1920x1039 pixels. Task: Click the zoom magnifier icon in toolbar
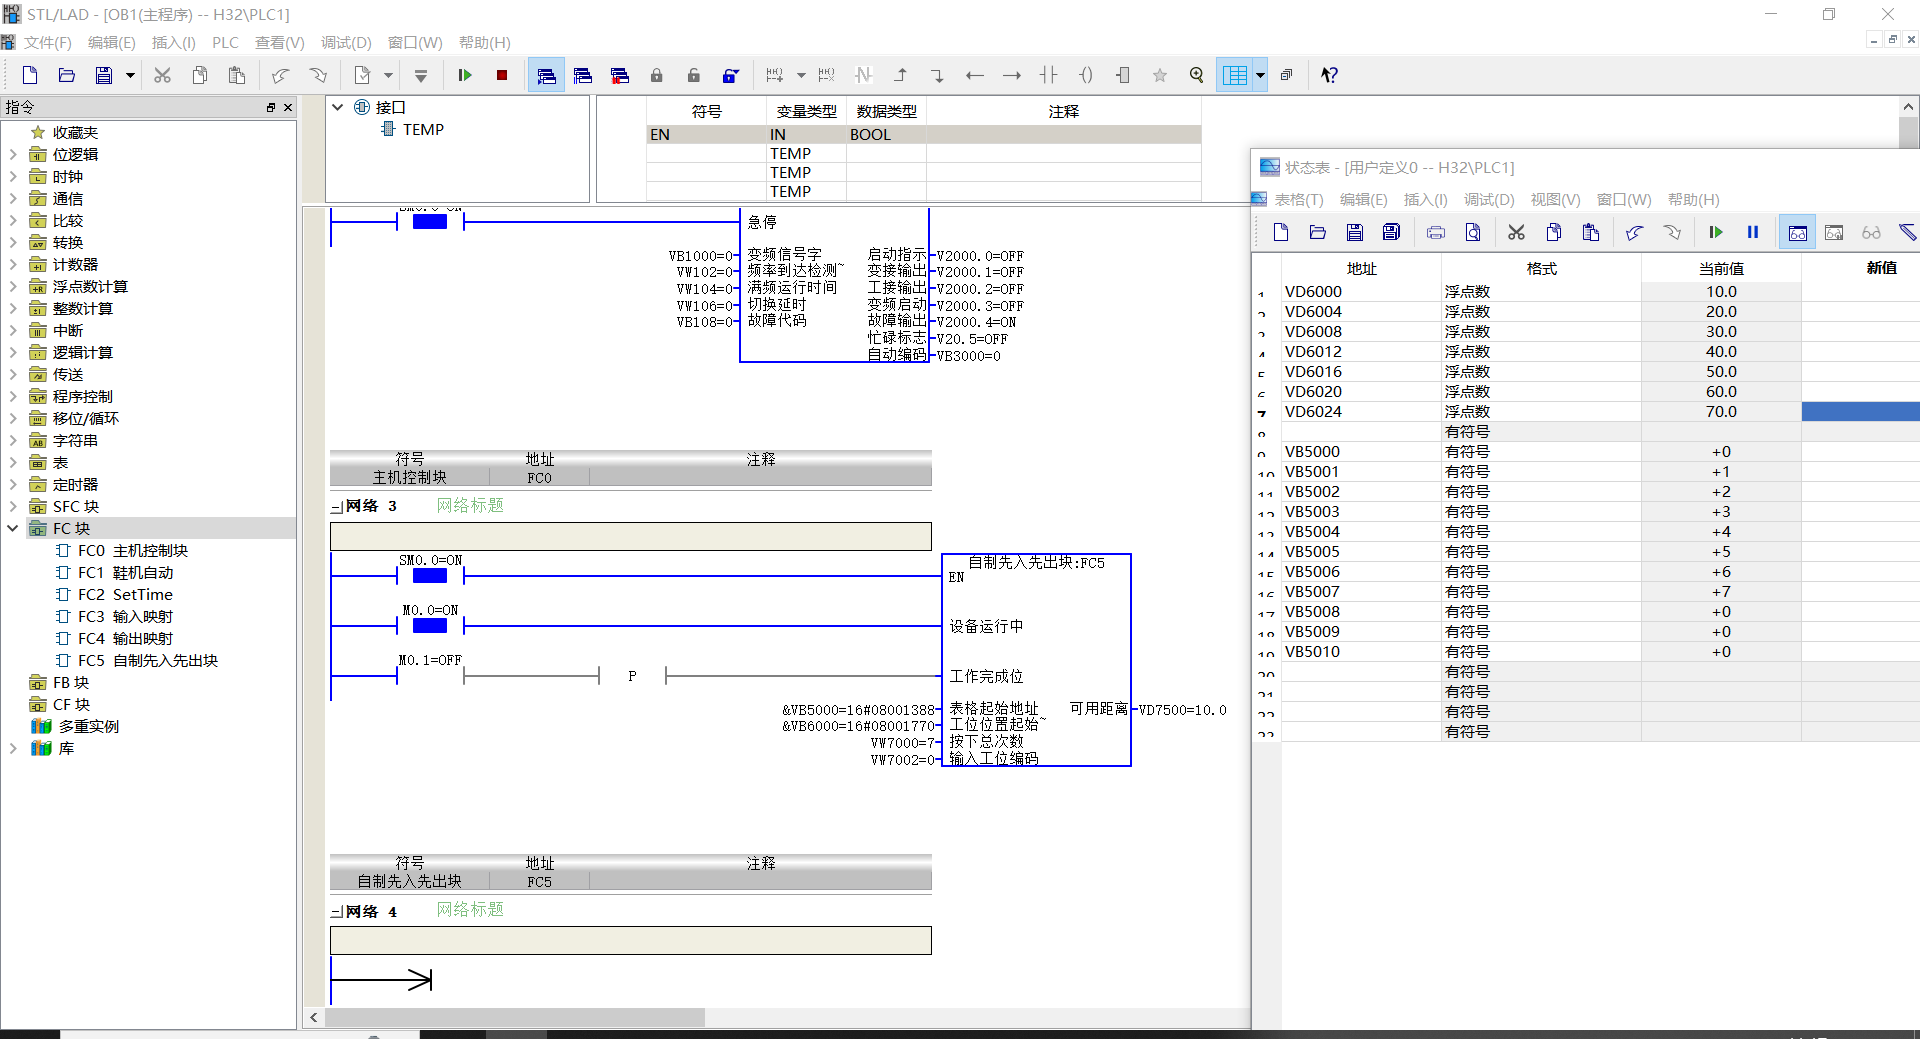pyautogui.click(x=1196, y=75)
